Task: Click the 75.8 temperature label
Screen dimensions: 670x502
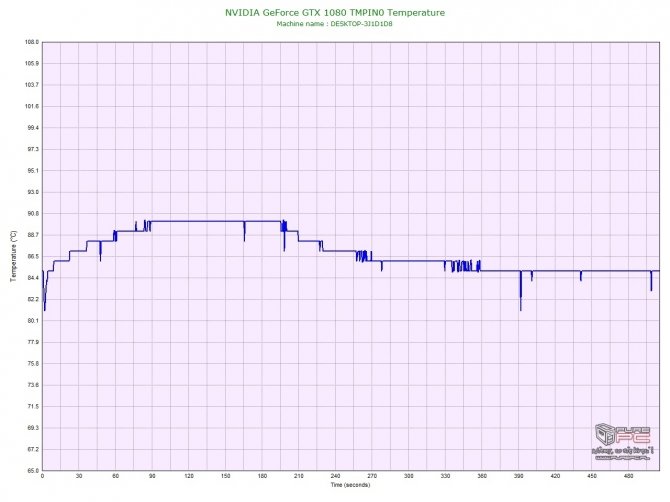Action: 32,364
